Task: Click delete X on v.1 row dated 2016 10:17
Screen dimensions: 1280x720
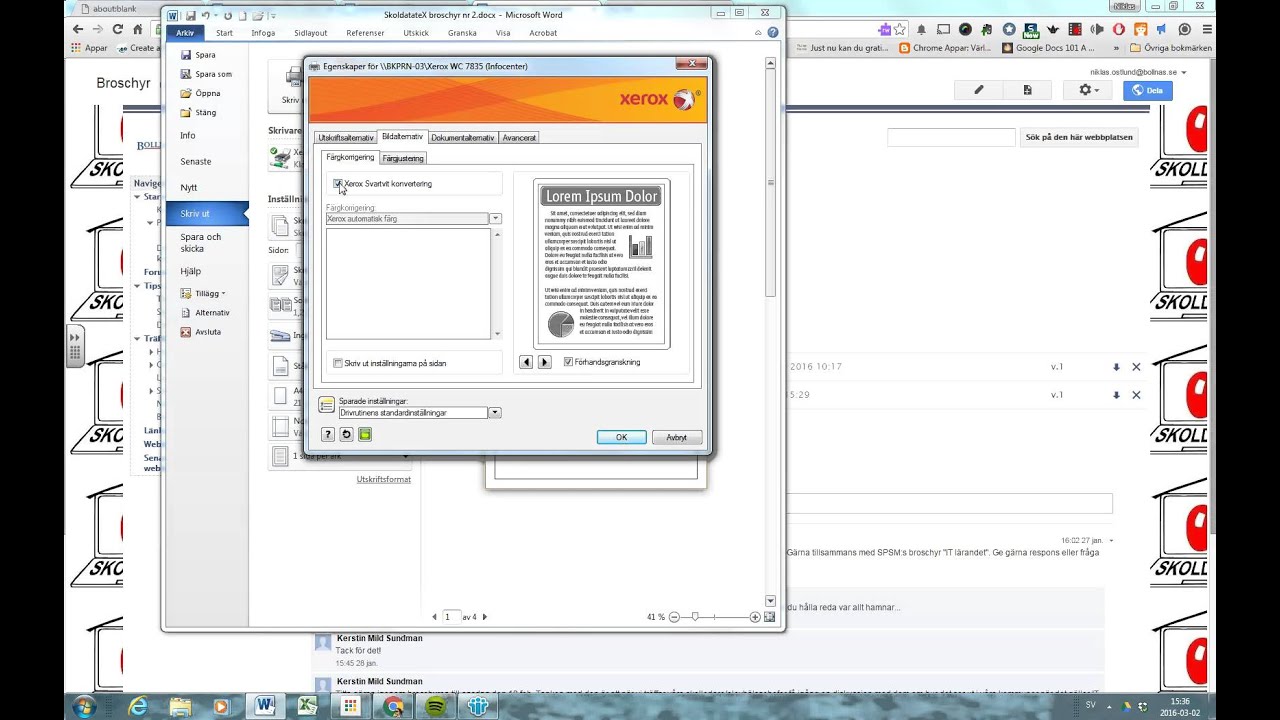Action: click(1136, 367)
